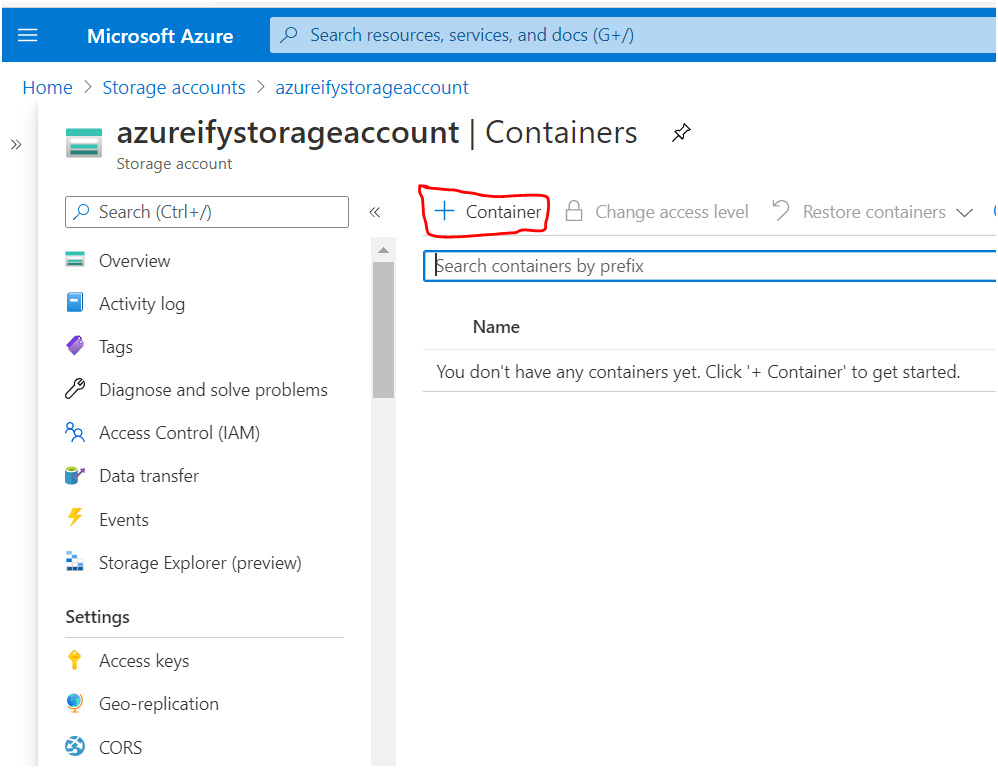
Task: Expand the collapsed left portal pane chevrons
Action: click(16, 144)
